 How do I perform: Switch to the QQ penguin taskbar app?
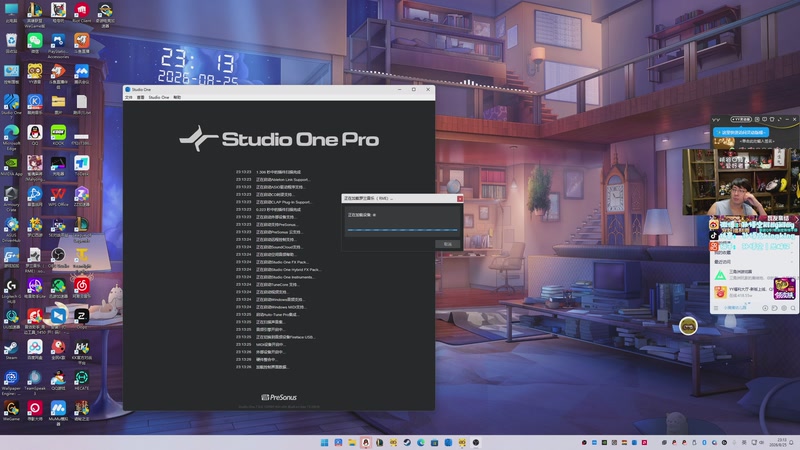click(366, 442)
